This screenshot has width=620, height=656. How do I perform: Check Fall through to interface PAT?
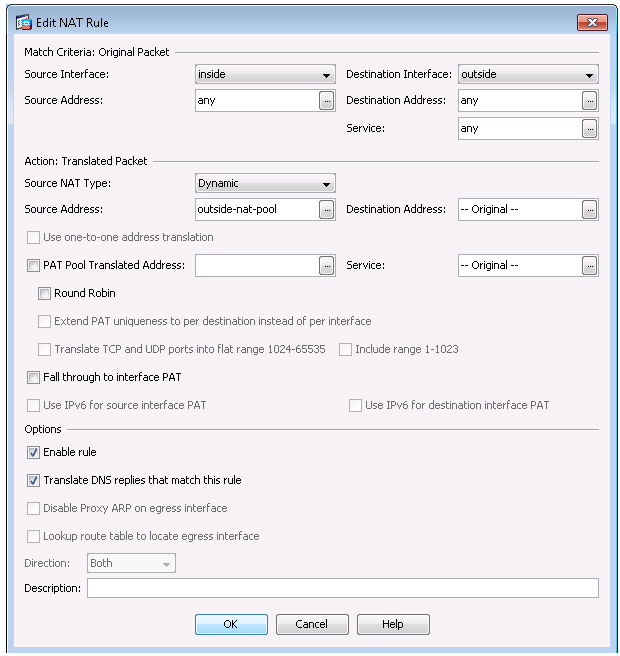pos(33,377)
